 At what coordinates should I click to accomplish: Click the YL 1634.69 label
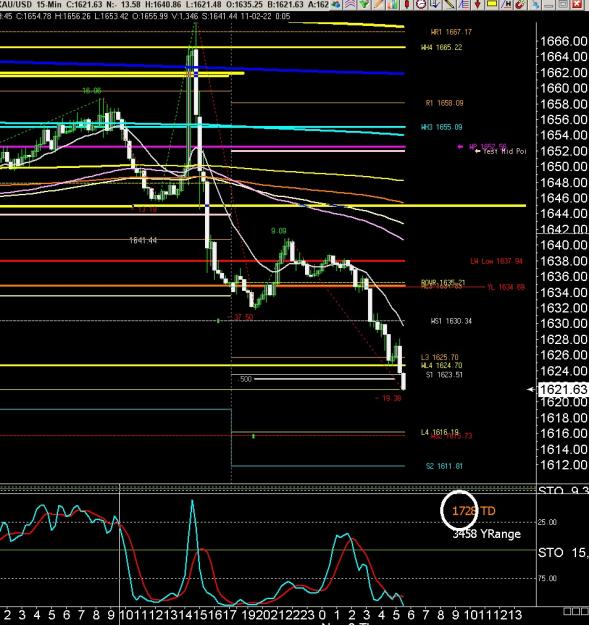point(506,287)
